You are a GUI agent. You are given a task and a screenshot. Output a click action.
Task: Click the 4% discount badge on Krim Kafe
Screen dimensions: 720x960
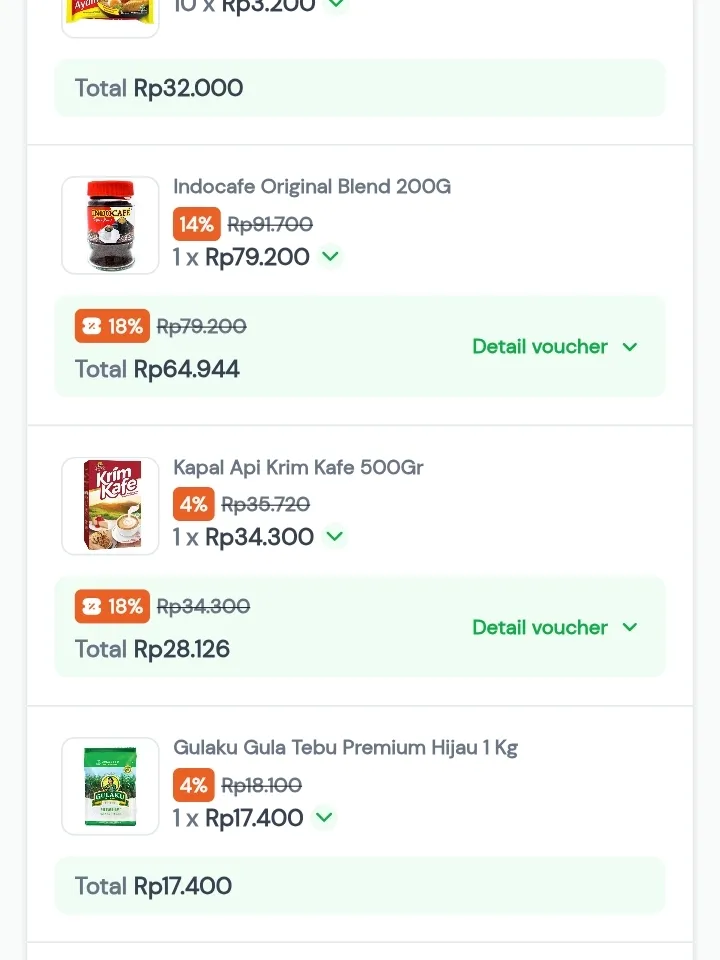[x=193, y=504]
